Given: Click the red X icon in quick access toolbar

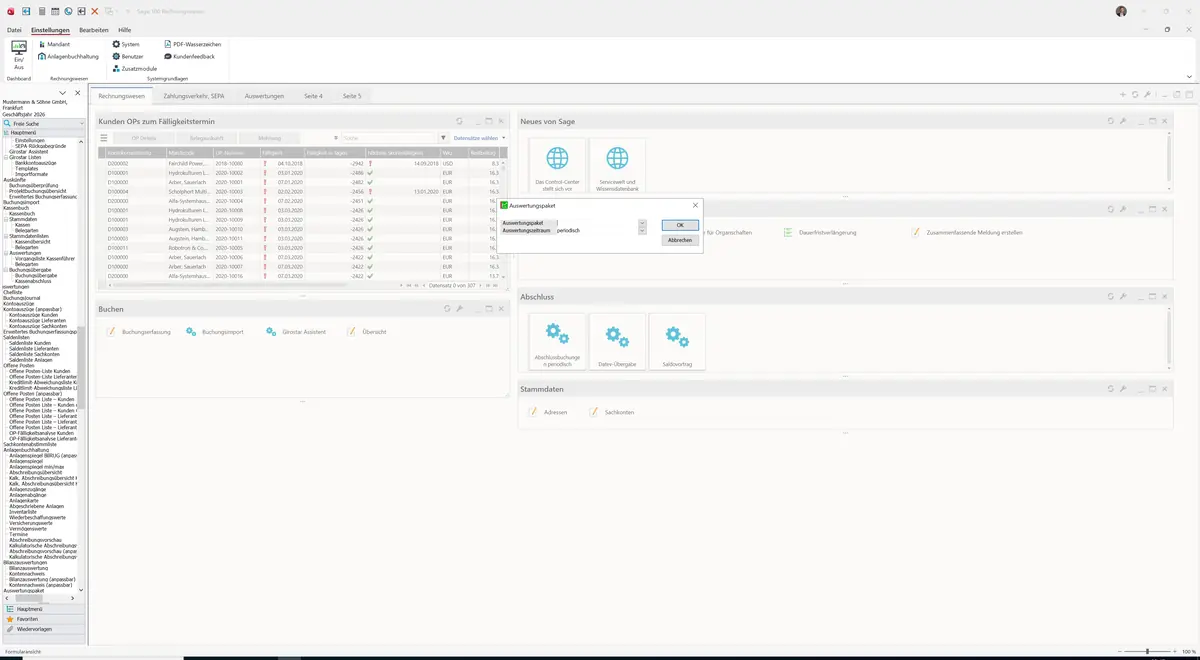Looking at the screenshot, I should [x=95, y=11].
